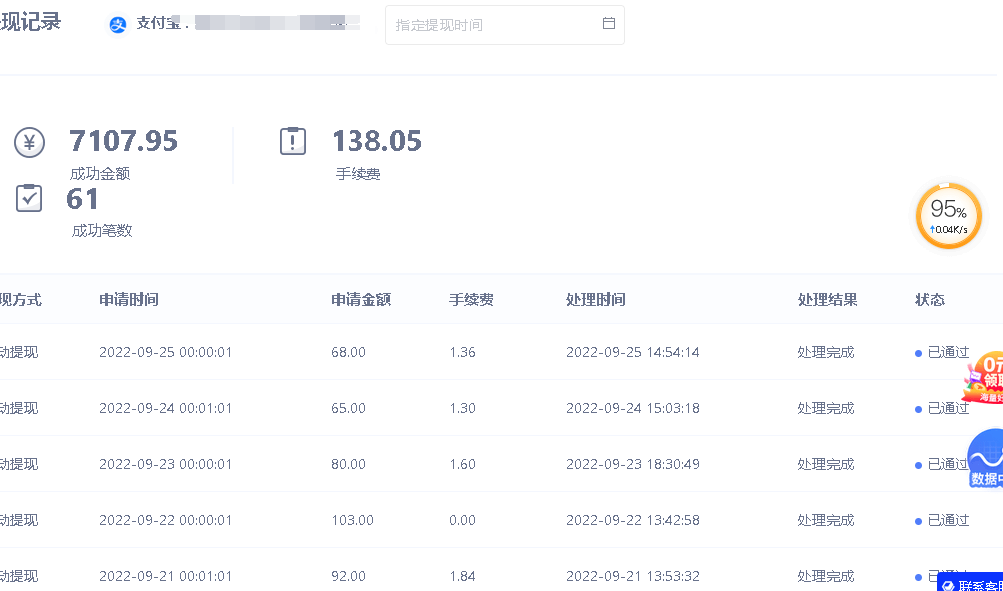Click the 处理结果 column header
Screen dimensions: 1003x591
pyautogui.click(x=827, y=299)
